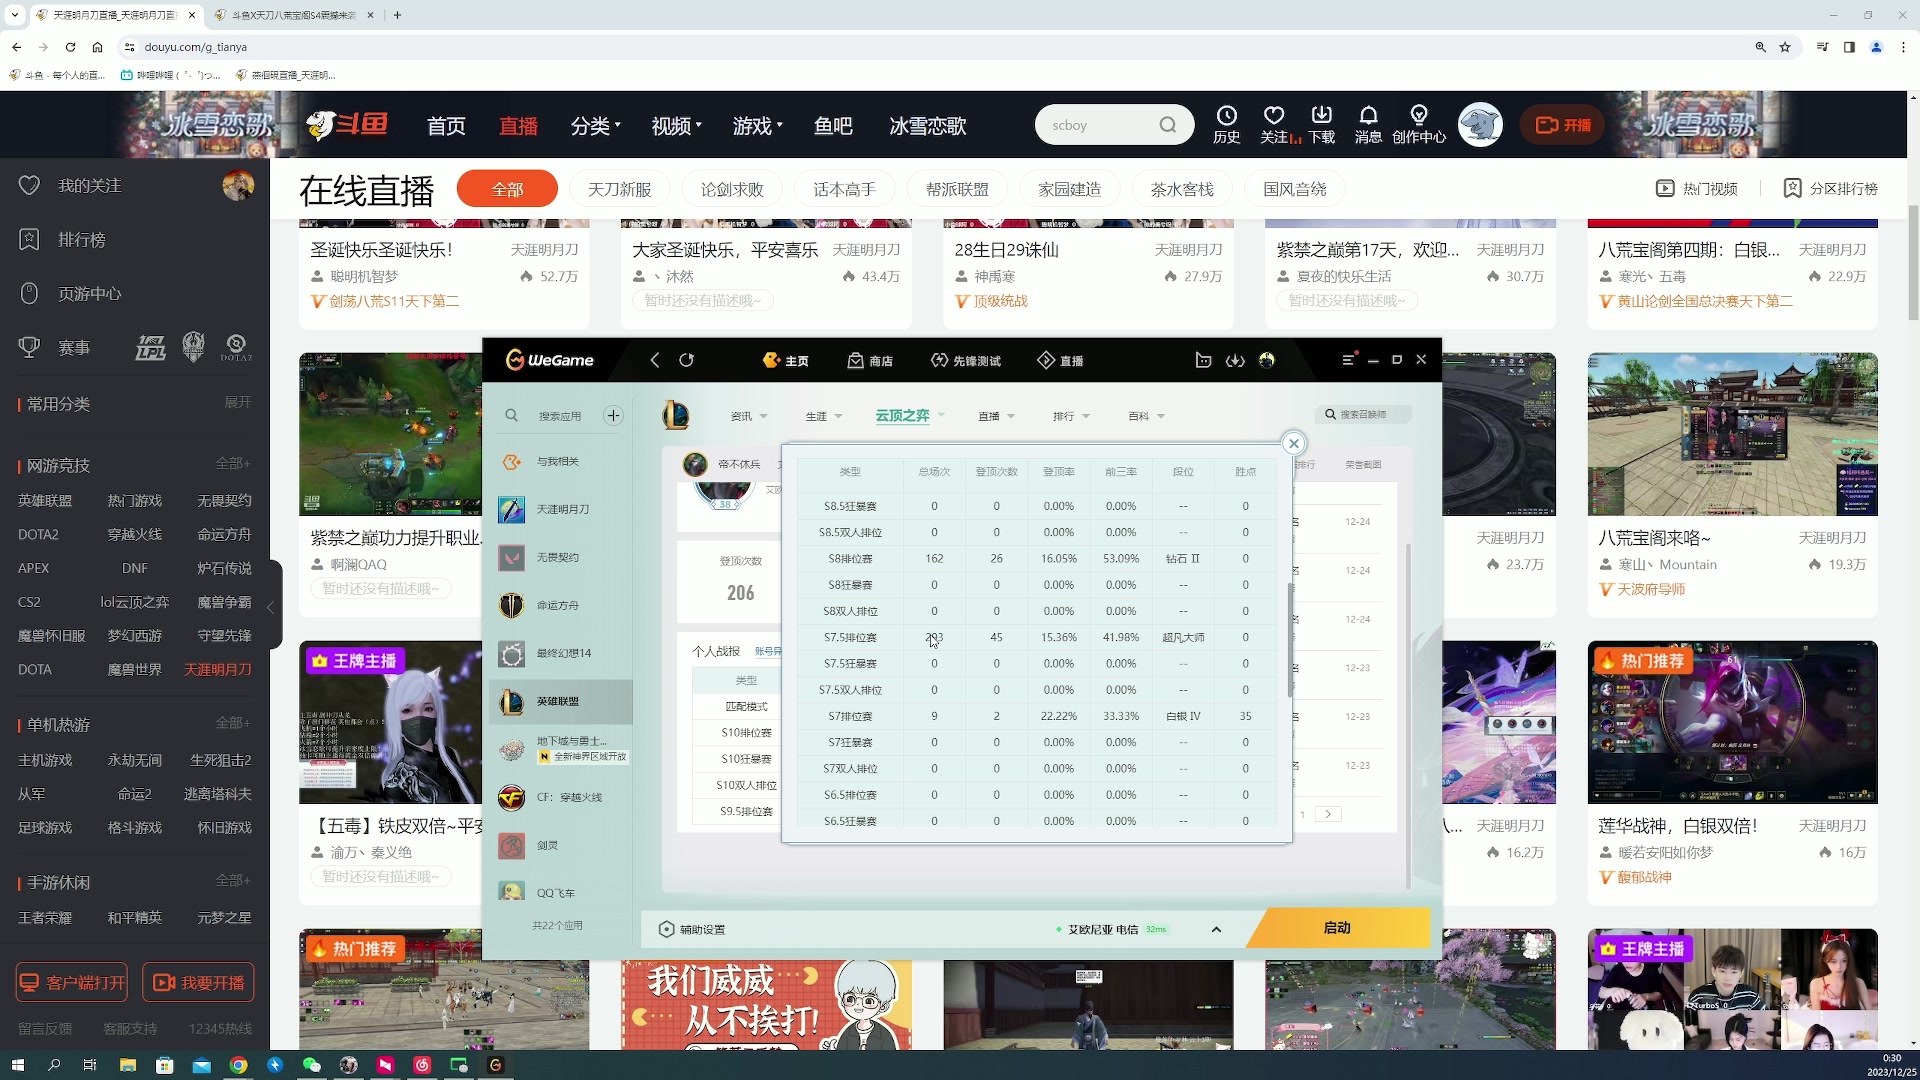Click the Douyu search magnifier icon

click(x=1167, y=124)
